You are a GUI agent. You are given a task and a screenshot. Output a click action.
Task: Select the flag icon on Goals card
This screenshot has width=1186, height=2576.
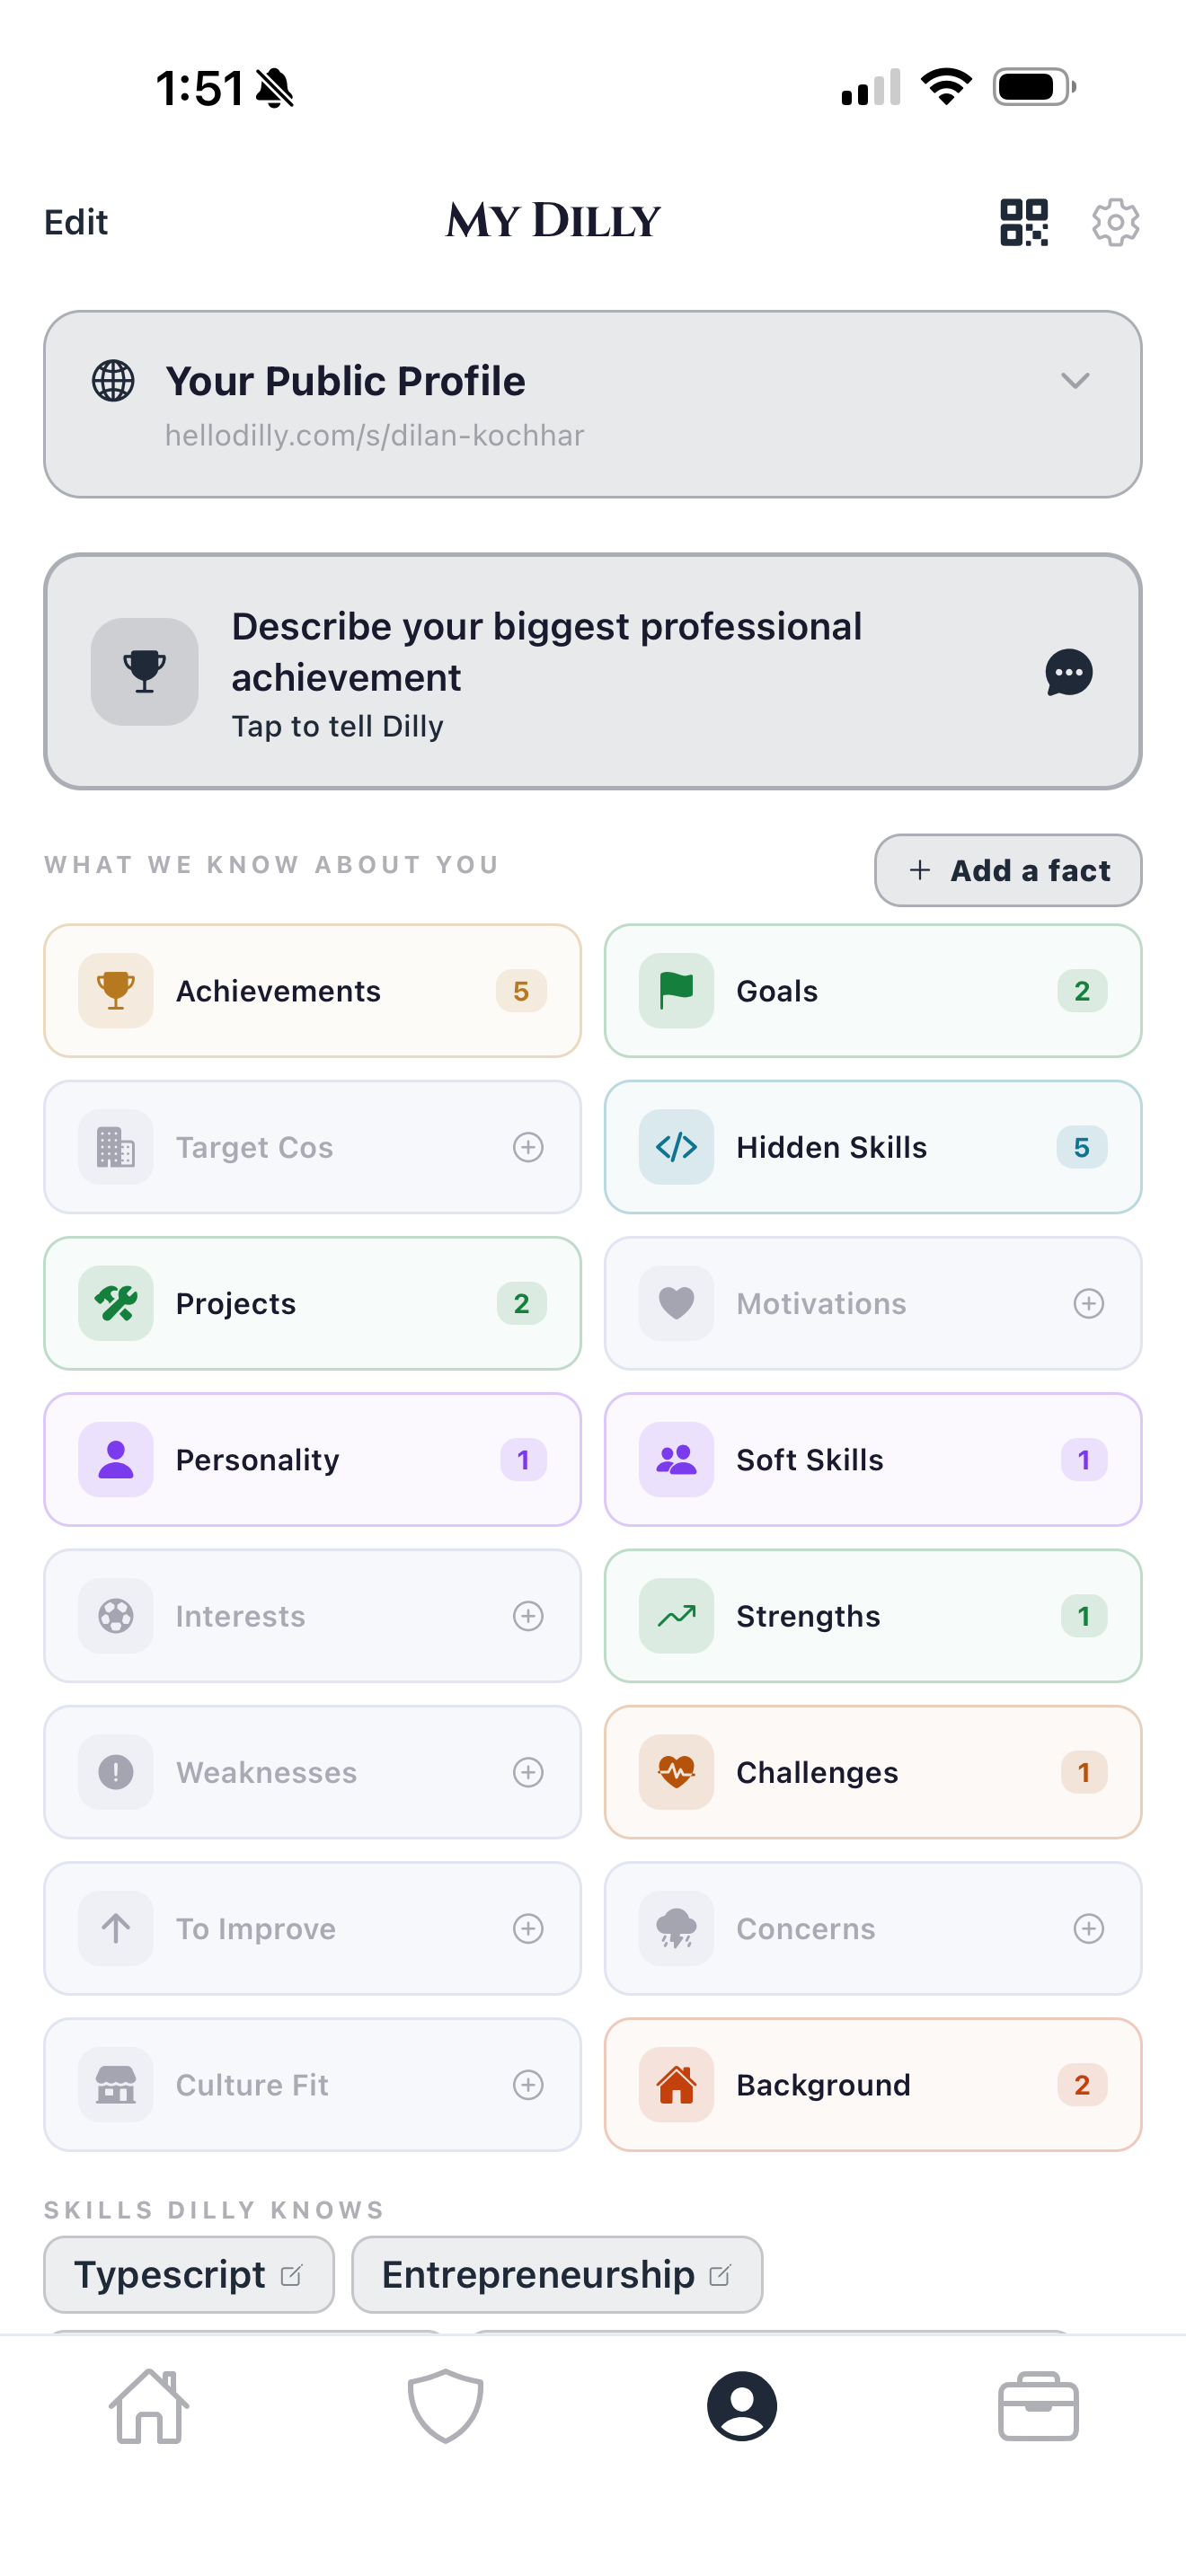(x=675, y=990)
